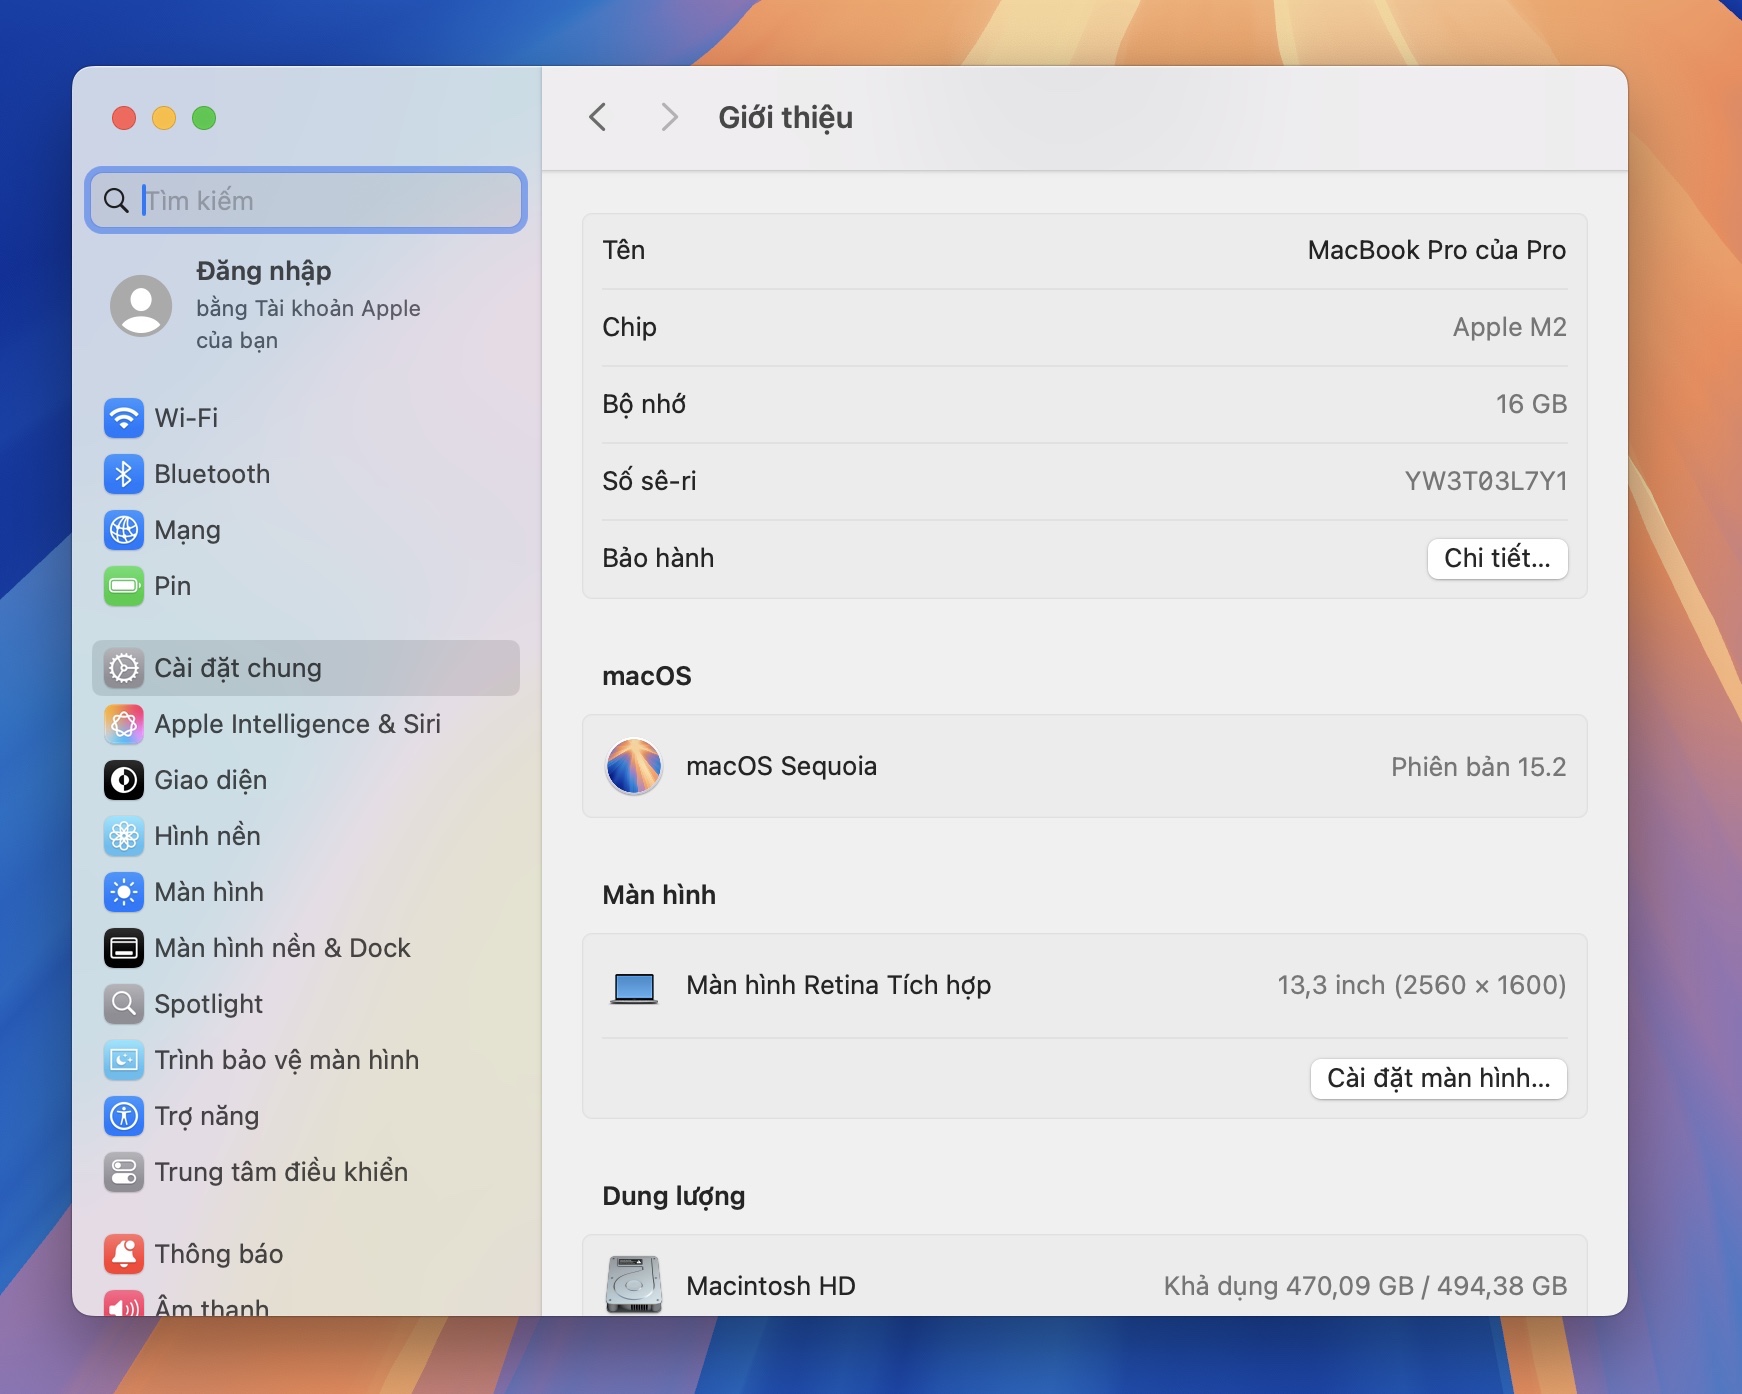Click the Bảo hành row label
The image size is (1742, 1394).
pos(658,558)
